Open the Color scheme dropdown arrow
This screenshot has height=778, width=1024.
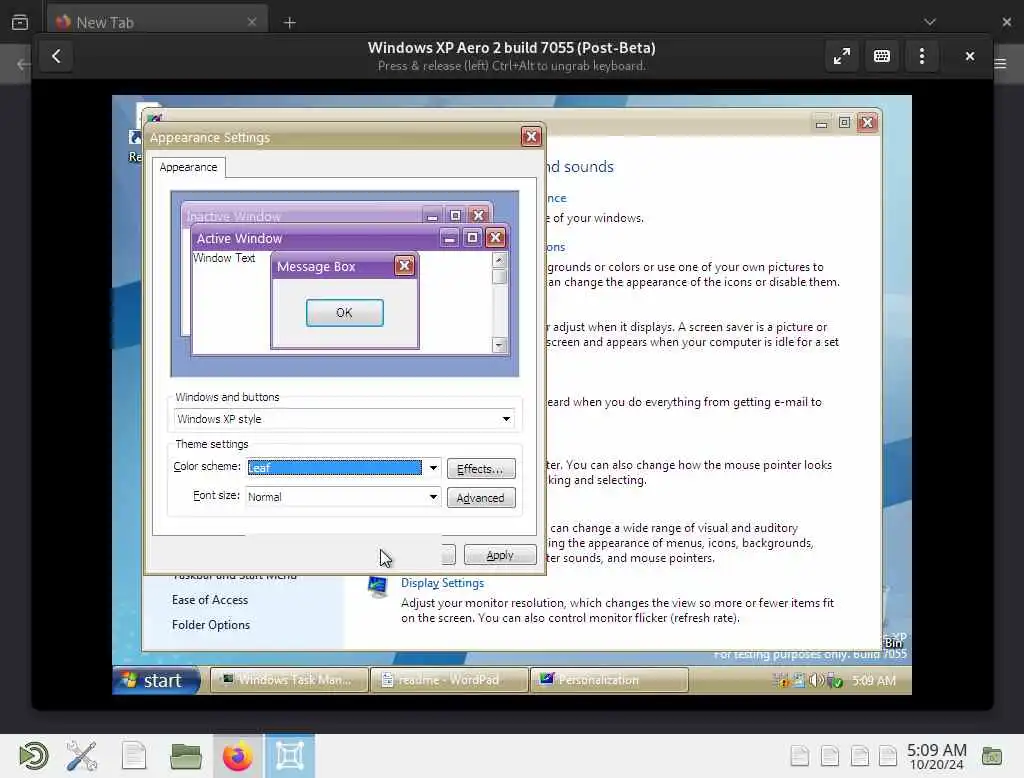[433, 468]
